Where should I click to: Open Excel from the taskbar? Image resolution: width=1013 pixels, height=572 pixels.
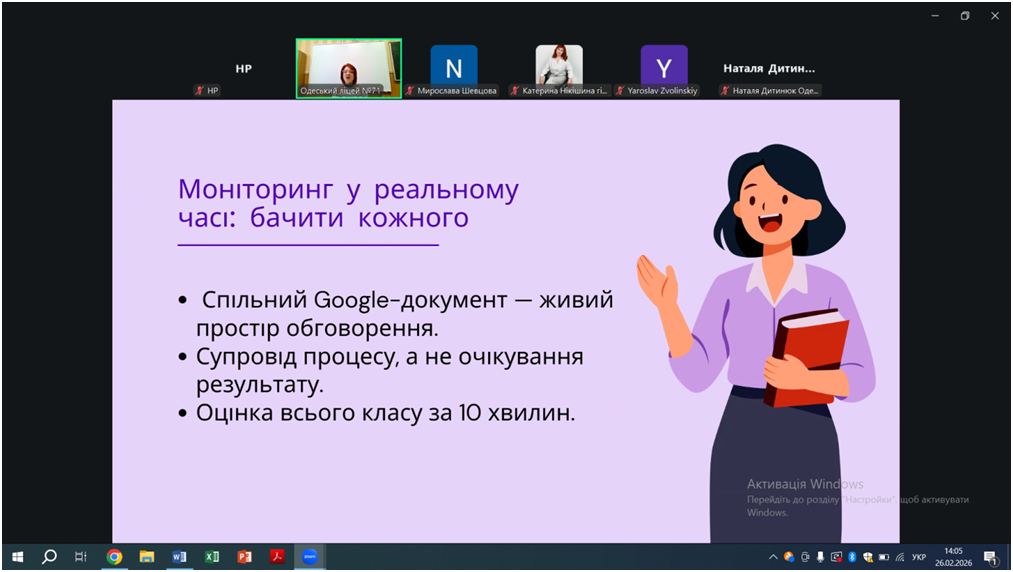pyautogui.click(x=212, y=557)
